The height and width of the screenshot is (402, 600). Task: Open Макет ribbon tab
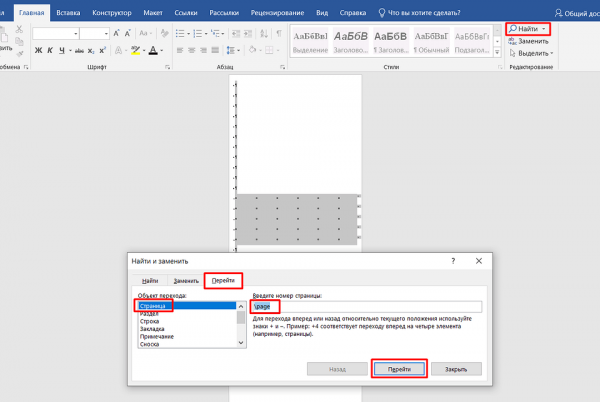[x=153, y=13]
